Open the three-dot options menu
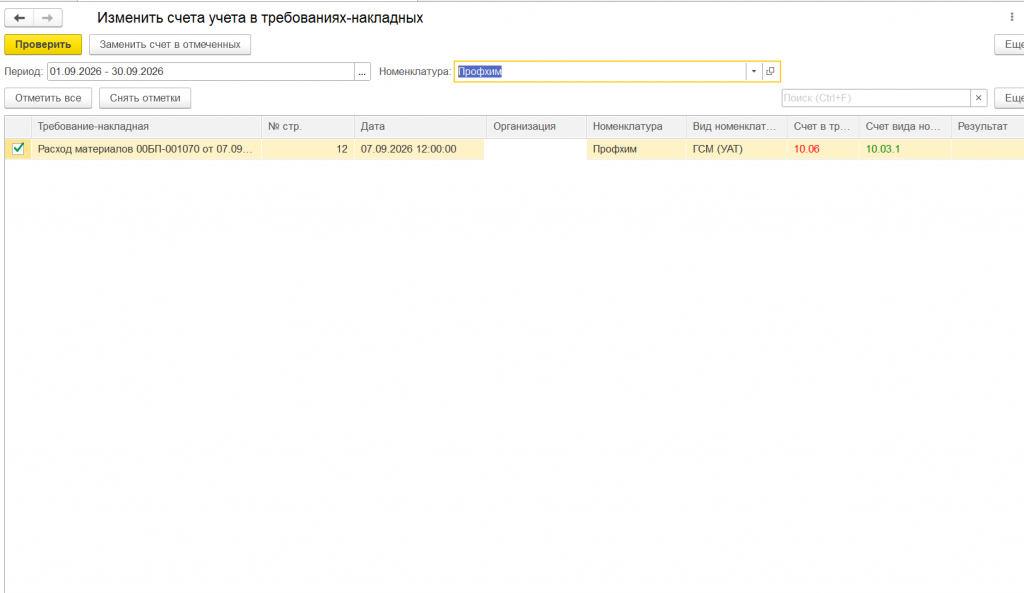 click(x=1012, y=17)
